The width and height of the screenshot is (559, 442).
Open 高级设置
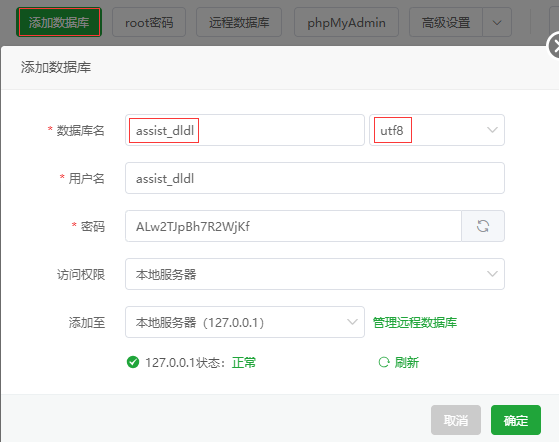(x=446, y=22)
